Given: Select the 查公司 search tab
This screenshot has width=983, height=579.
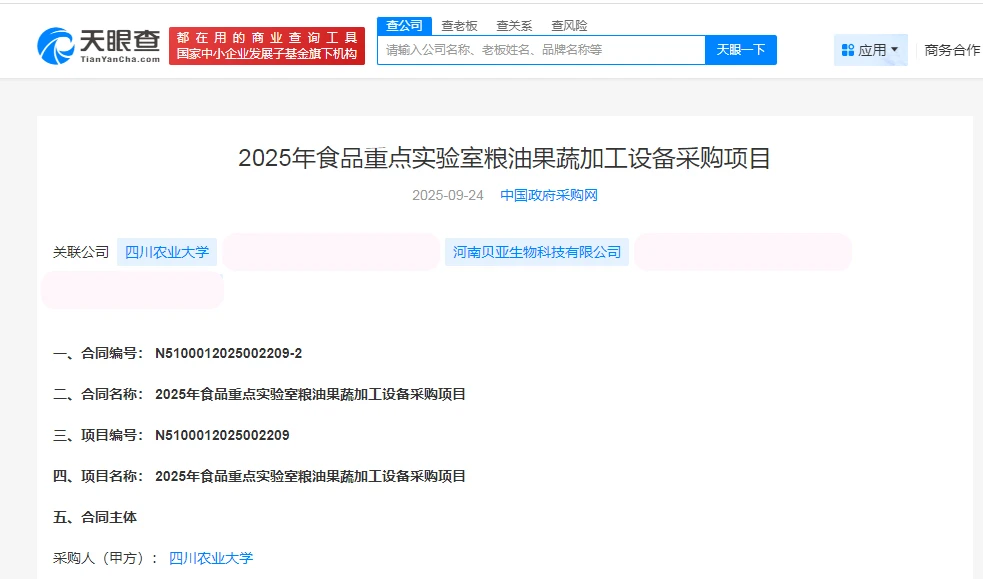Looking at the screenshot, I should point(404,26).
